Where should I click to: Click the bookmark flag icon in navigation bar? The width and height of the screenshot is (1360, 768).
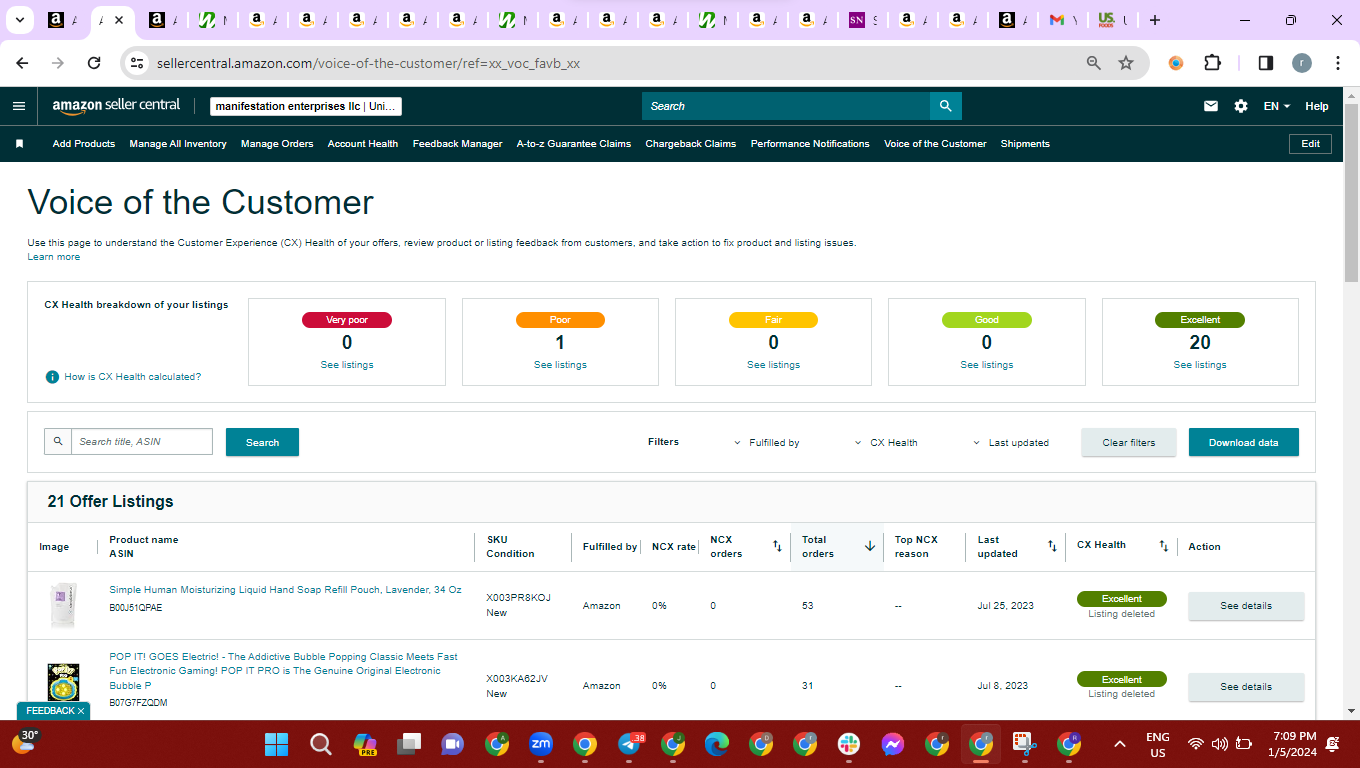click(x=19, y=144)
